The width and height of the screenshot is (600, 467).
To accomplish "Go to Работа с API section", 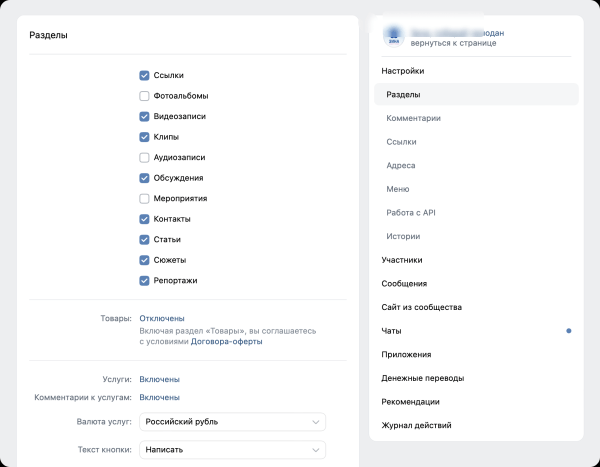I will [x=411, y=213].
